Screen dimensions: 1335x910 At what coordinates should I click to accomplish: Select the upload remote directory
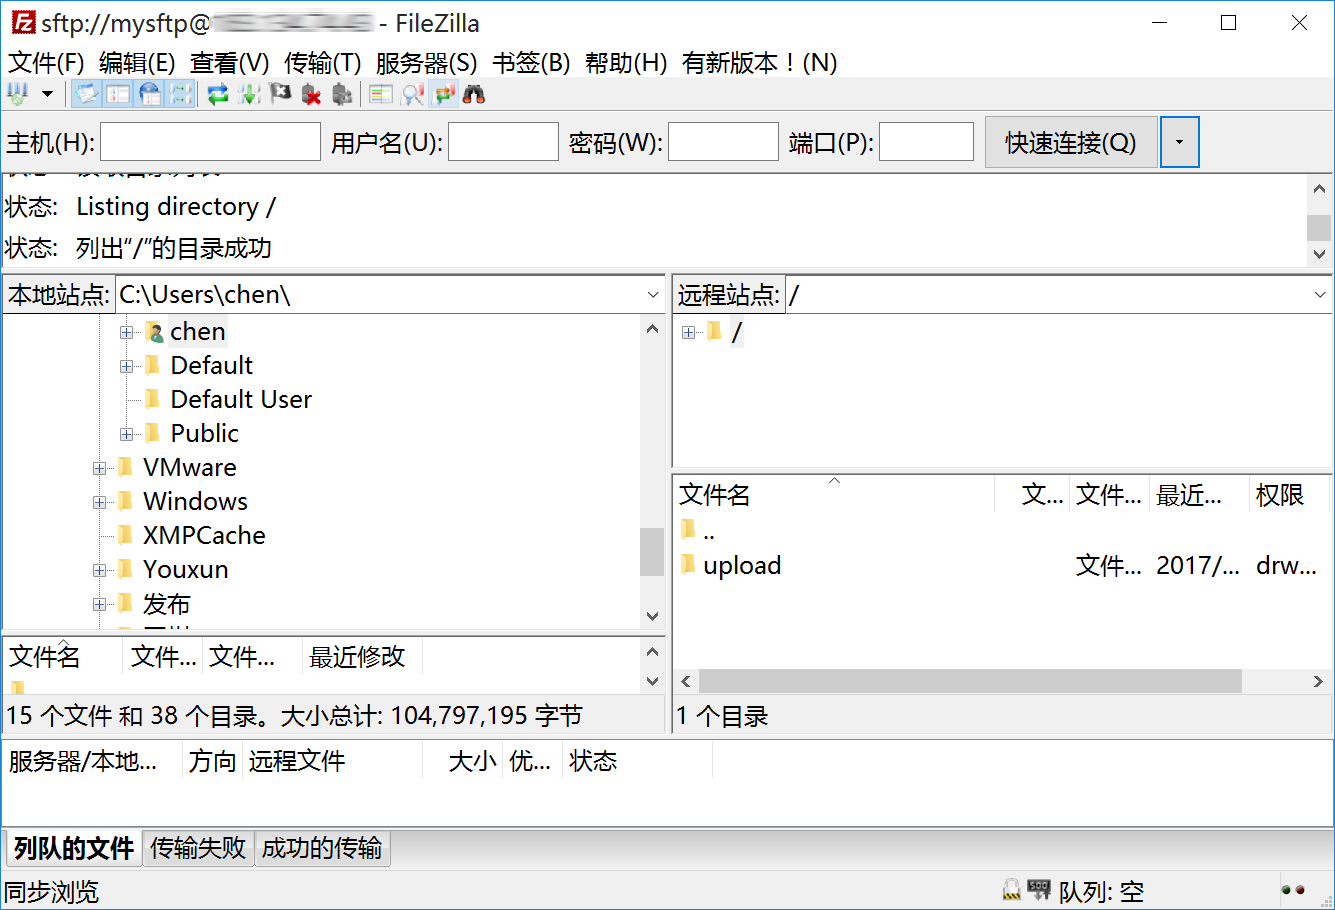click(742, 565)
